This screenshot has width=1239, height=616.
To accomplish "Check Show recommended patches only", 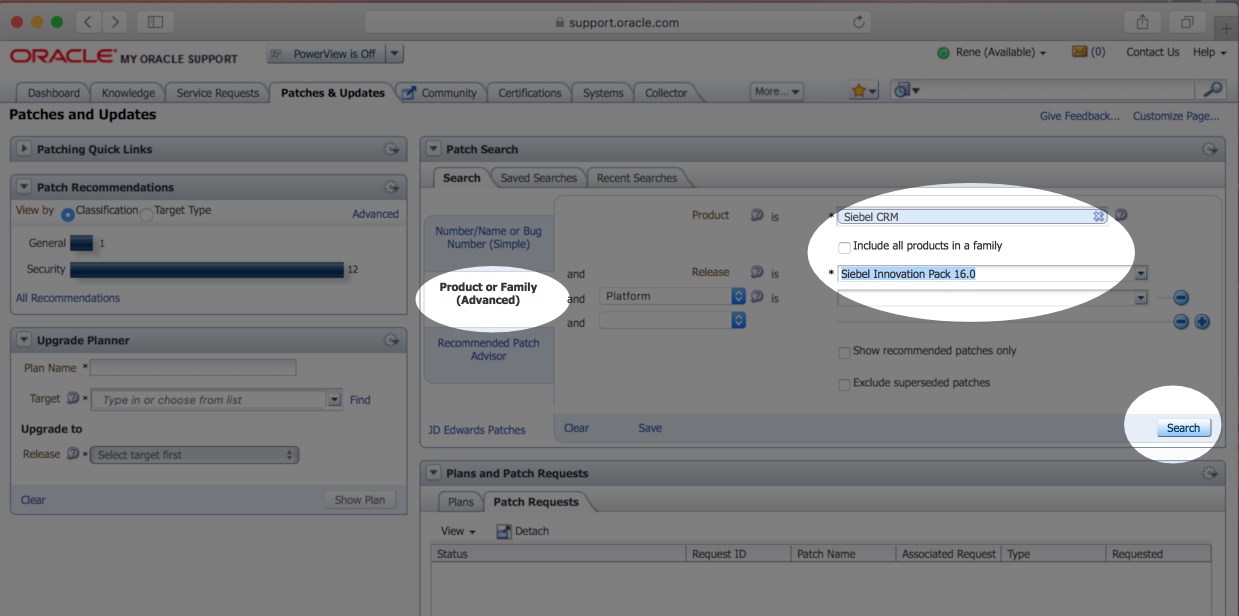I will point(844,352).
